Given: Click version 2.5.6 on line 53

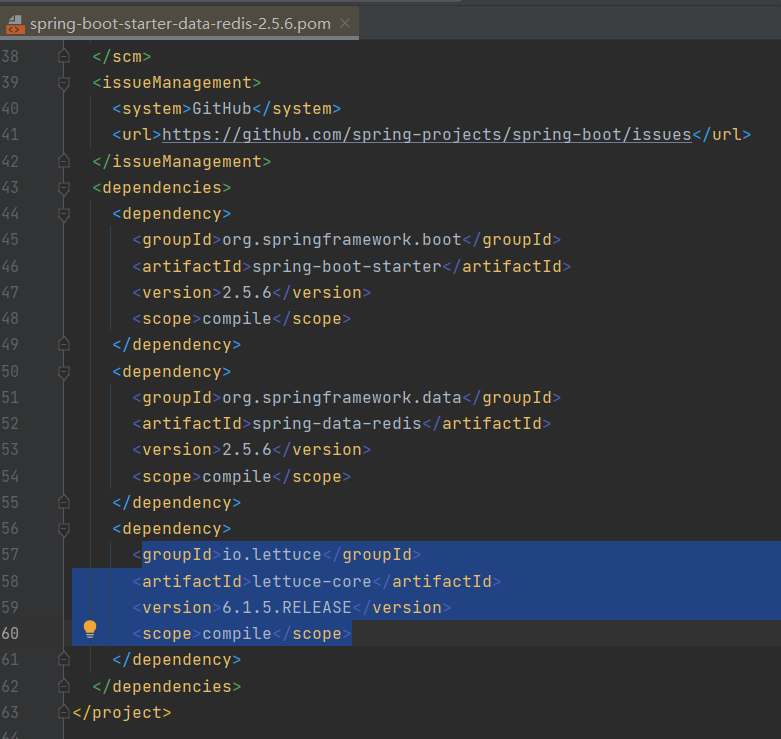Looking at the screenshot, I should click(x=247, y=450).
